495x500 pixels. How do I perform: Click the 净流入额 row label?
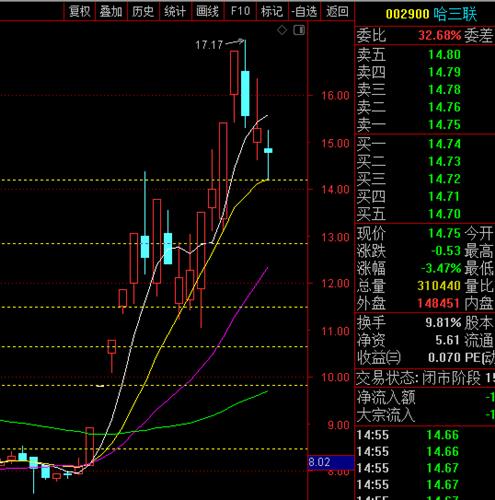[386, 398]
